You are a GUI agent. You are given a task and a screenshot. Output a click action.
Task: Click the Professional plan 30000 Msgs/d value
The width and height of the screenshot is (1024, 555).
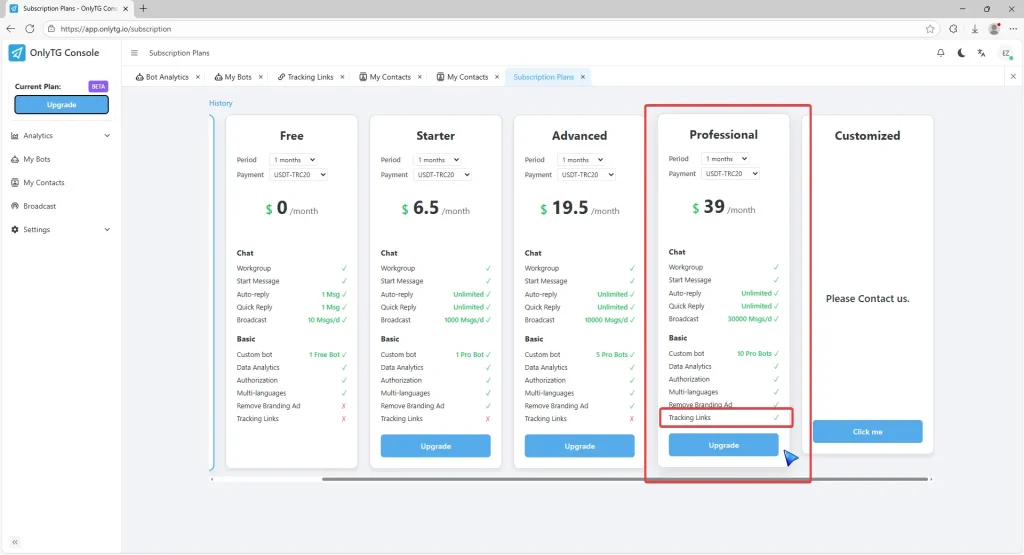tap(750, 319)
